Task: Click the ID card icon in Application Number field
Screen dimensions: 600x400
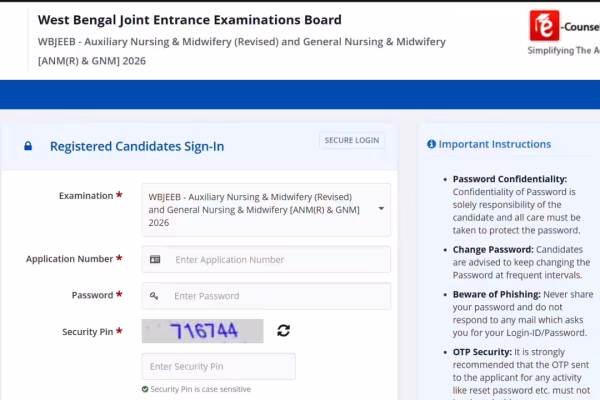Action: [155, 260]
